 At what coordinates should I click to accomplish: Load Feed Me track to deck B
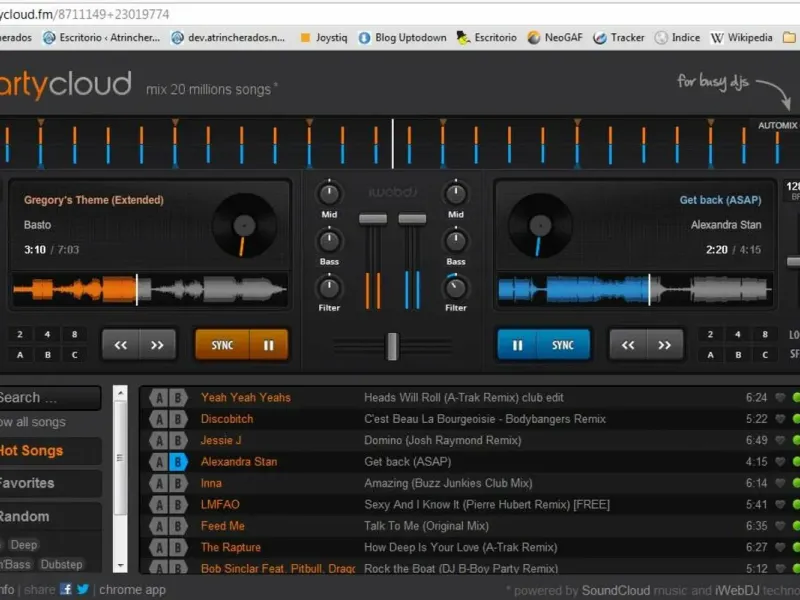pyautogui.click(x=178, y=526)
